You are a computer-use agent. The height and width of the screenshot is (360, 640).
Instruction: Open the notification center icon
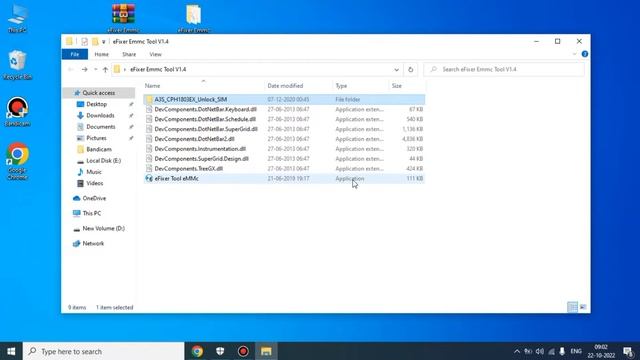(x=628, y=351)
